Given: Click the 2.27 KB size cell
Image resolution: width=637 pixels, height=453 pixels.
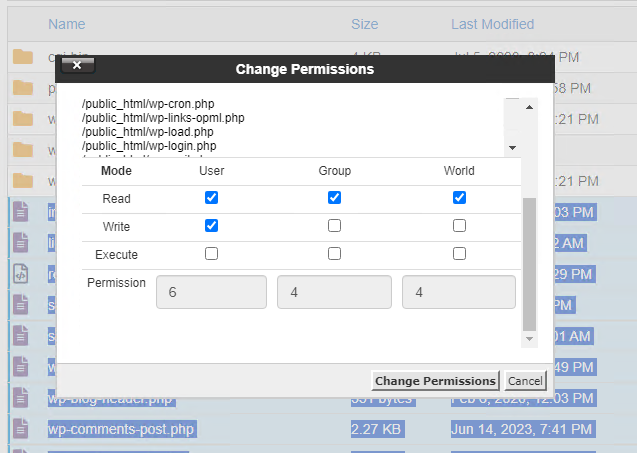Looking at the screenshot, I should tap(377, 429).
